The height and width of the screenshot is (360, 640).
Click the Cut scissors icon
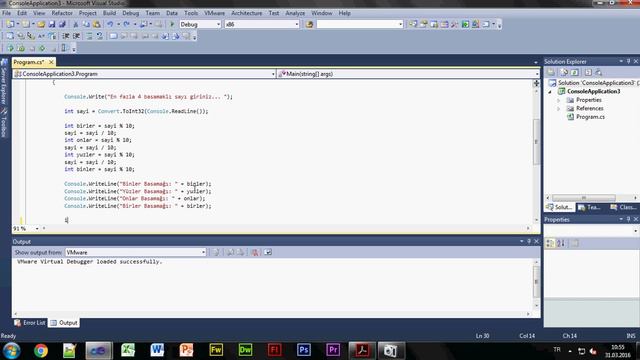tap(76, 24)
